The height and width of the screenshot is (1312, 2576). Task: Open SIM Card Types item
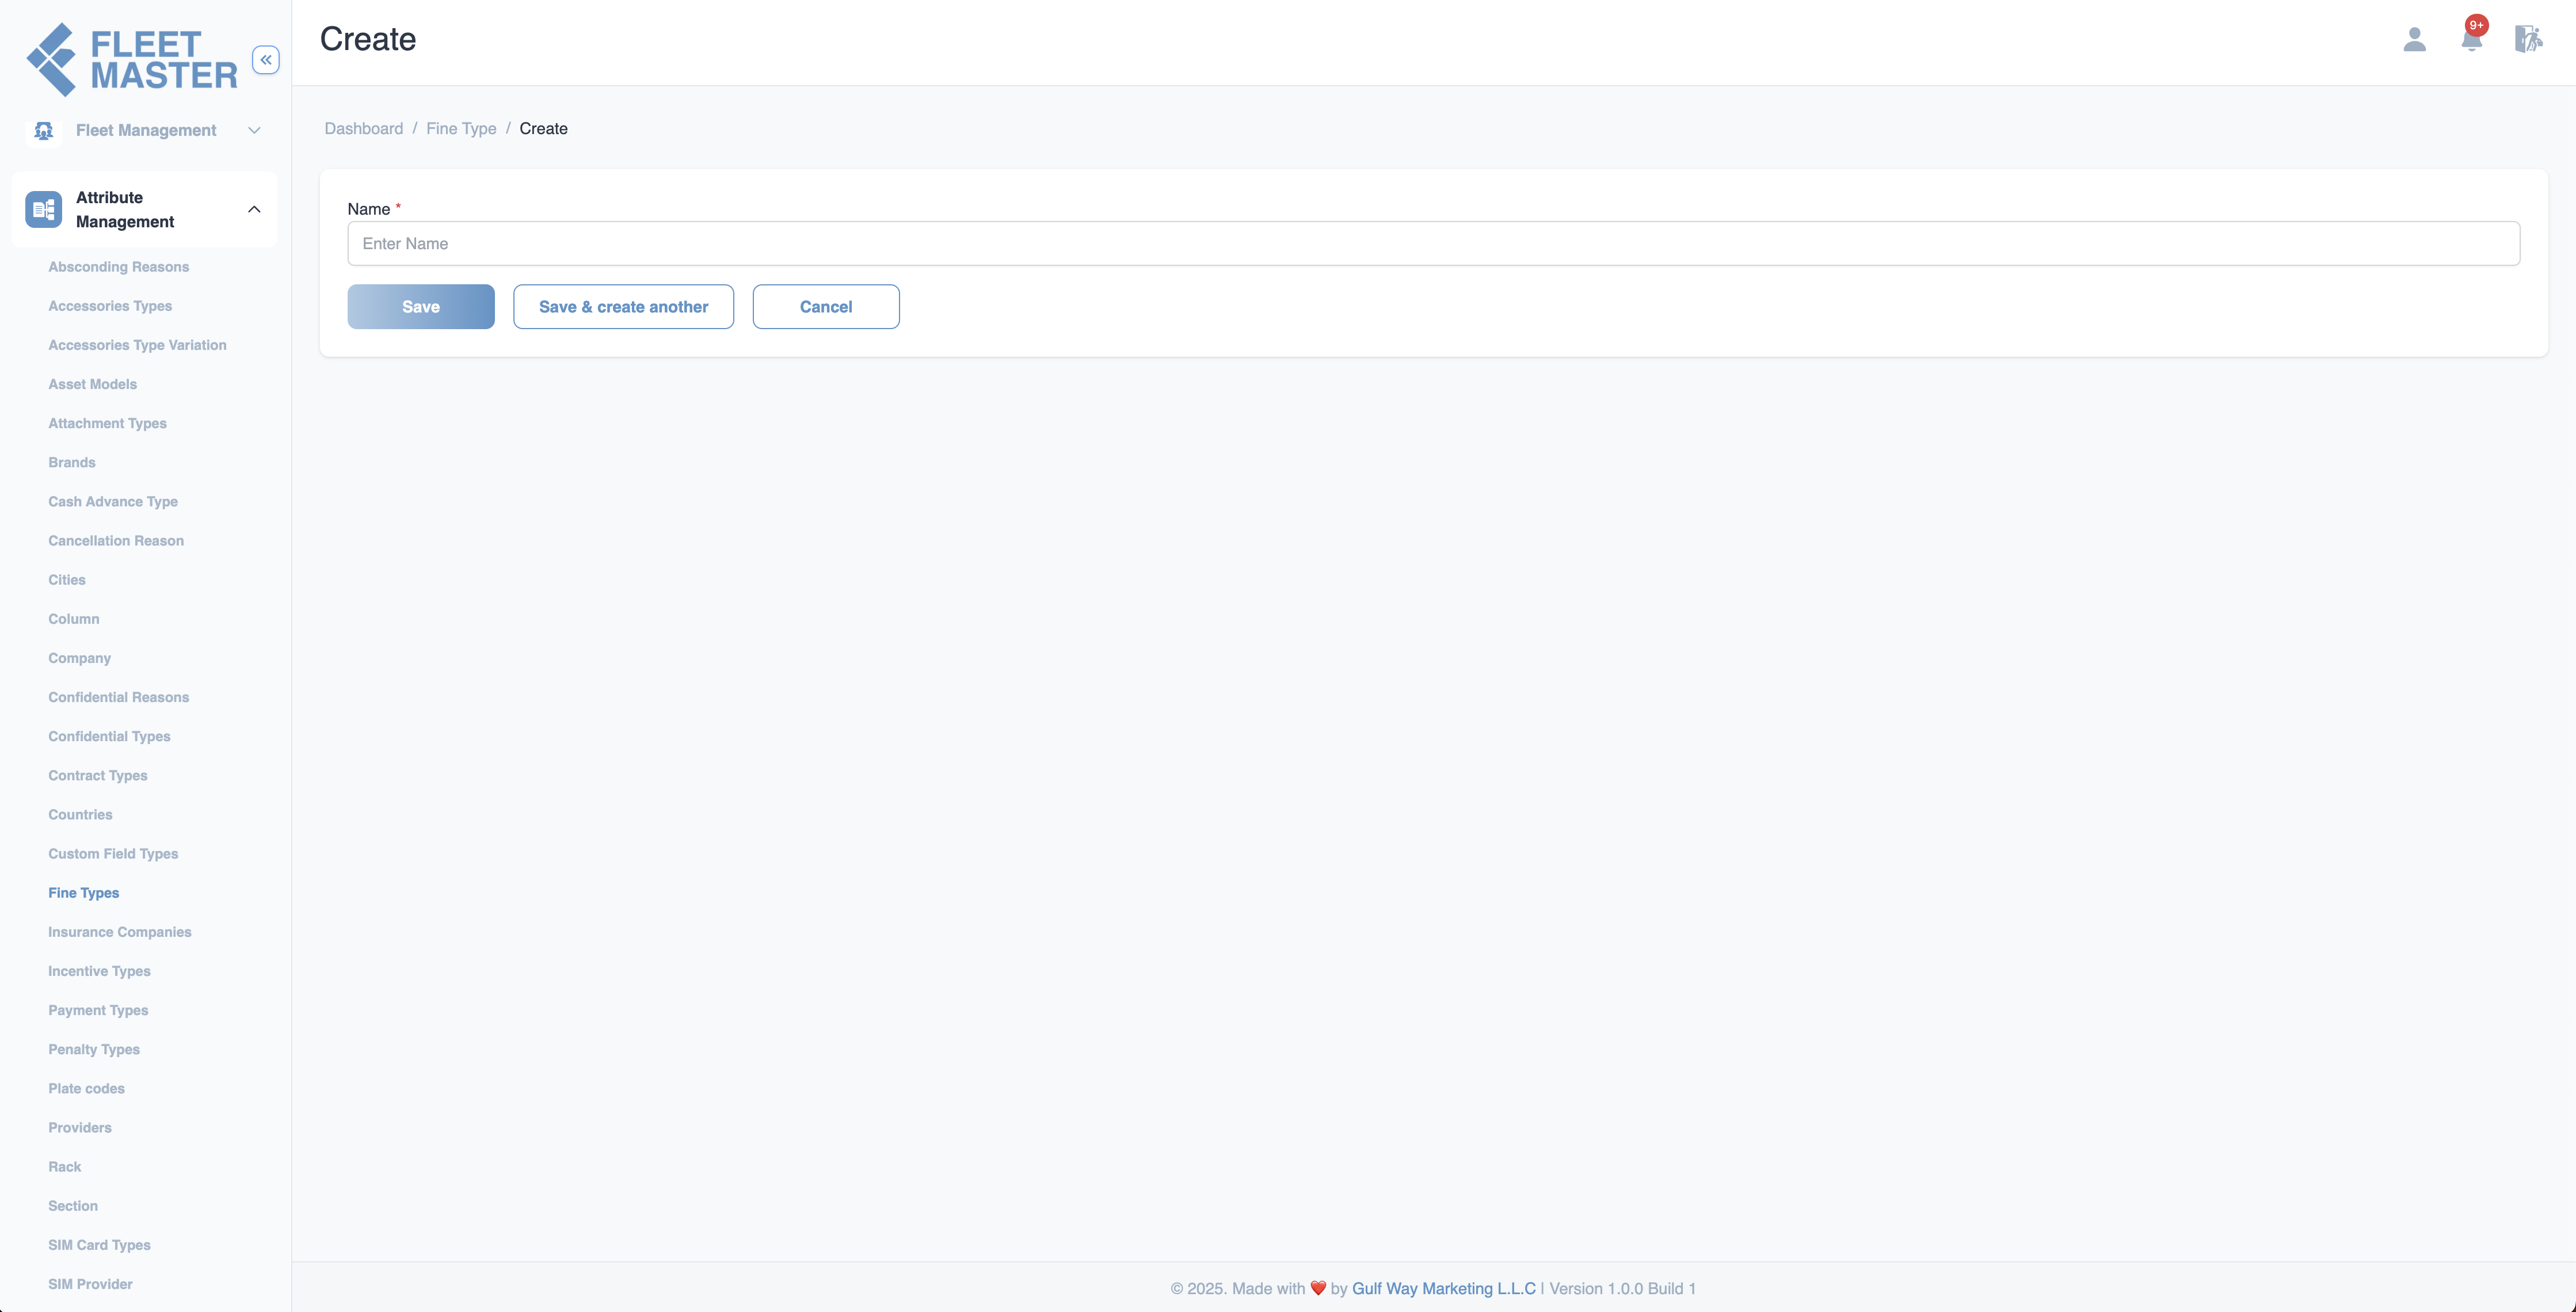coord(99,1244)
